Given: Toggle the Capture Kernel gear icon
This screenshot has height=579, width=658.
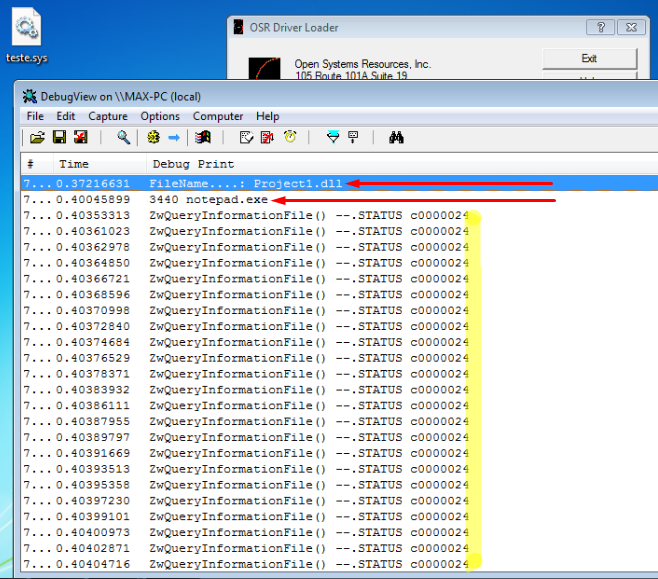Looking at the screenshot, I should [153, 138].
